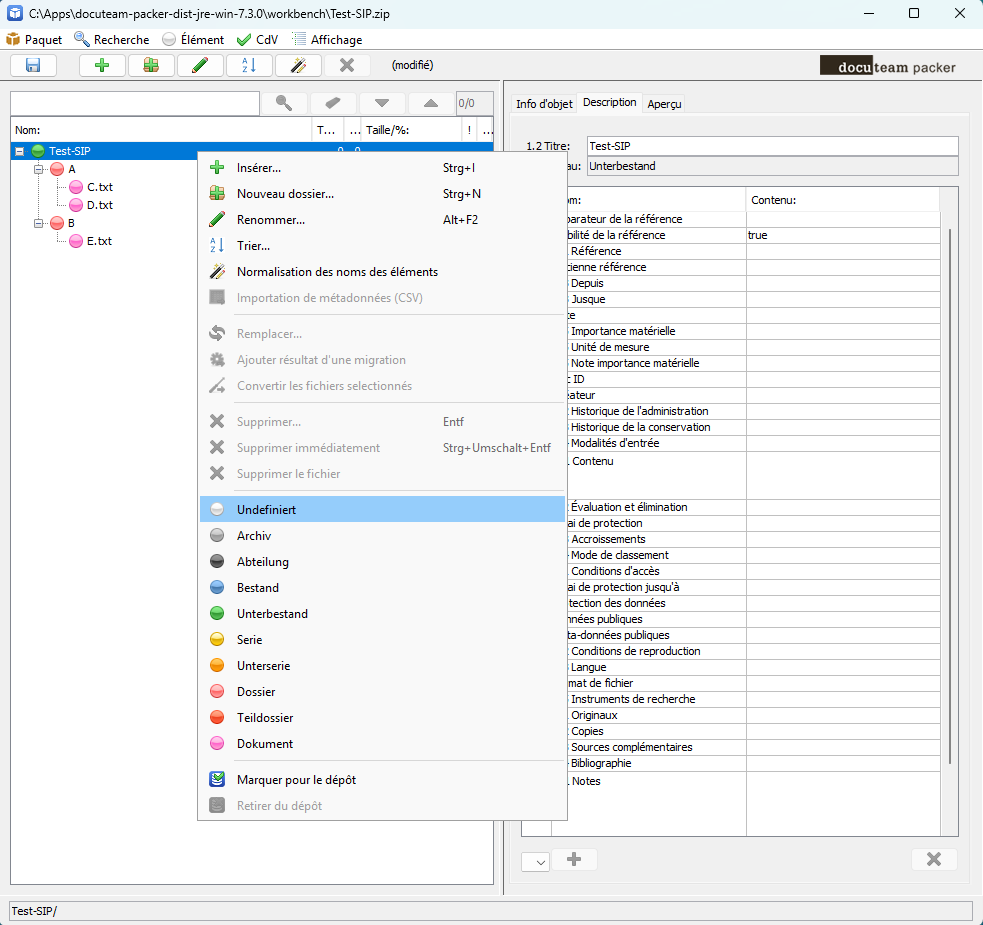Click the magnifier search button
Screen dimensions: 983x925
tap(284, 103)
